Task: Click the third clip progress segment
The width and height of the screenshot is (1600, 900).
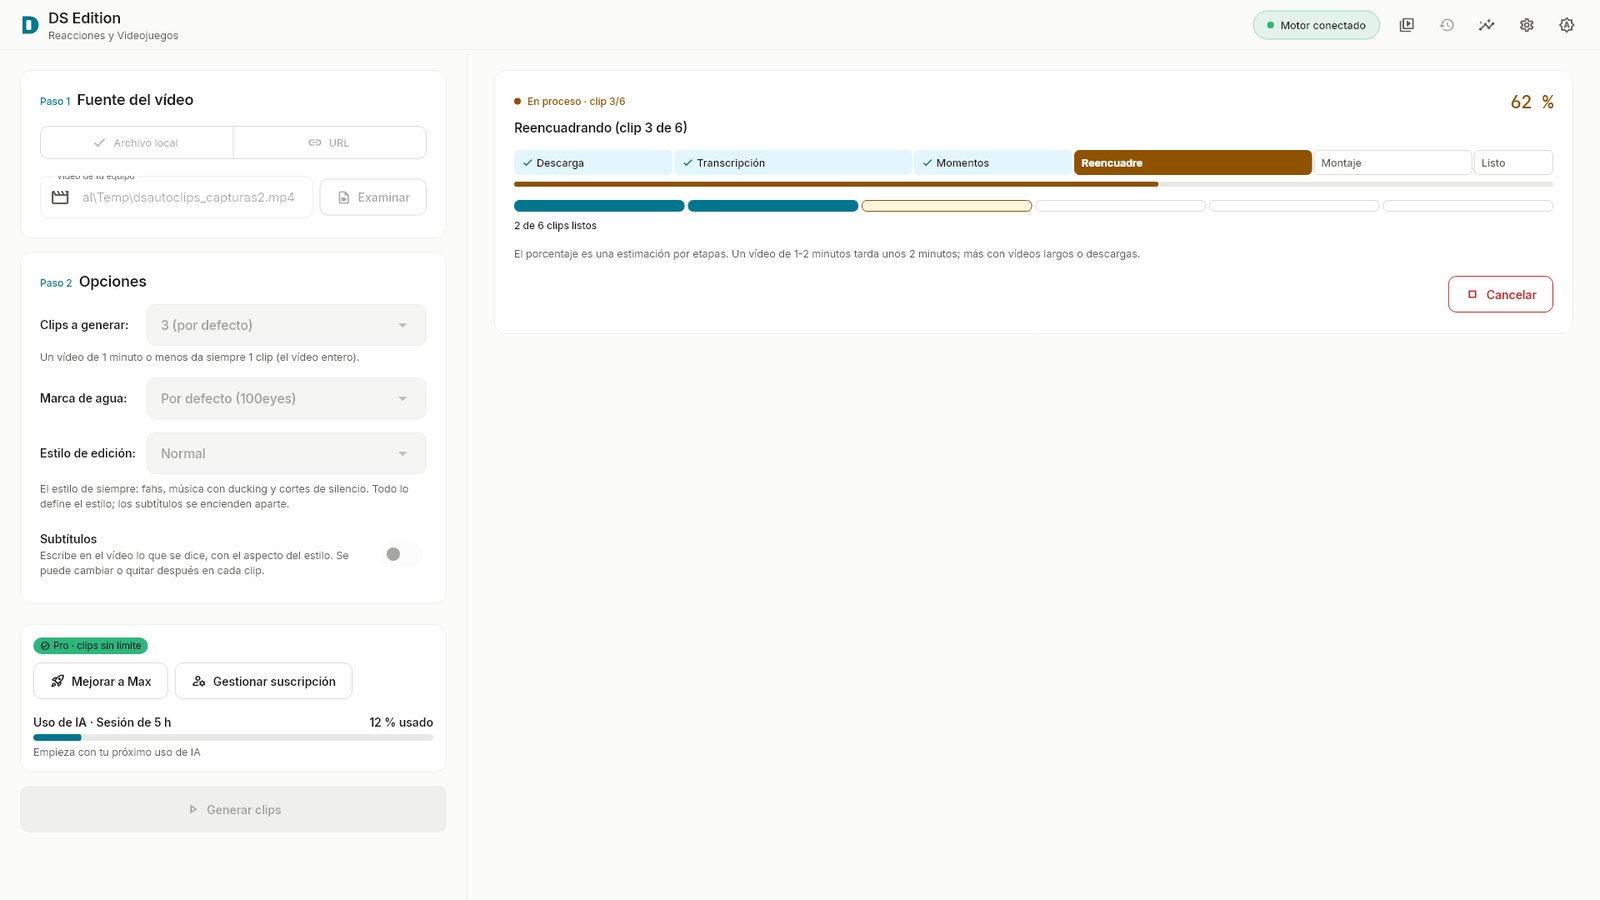Action: pyautogui.click(x=947, y=206)
